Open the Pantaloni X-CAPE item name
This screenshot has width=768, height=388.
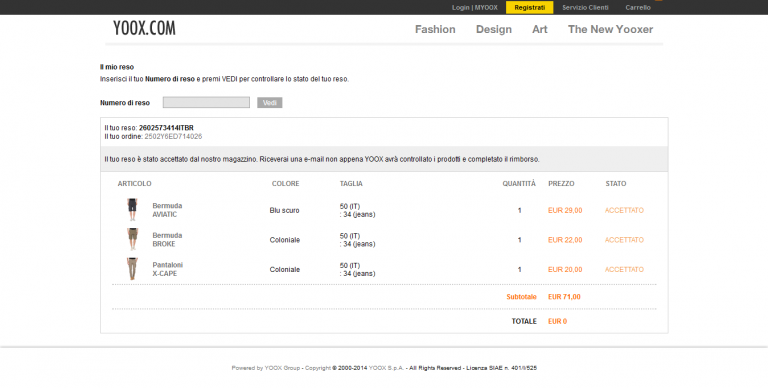168,269
